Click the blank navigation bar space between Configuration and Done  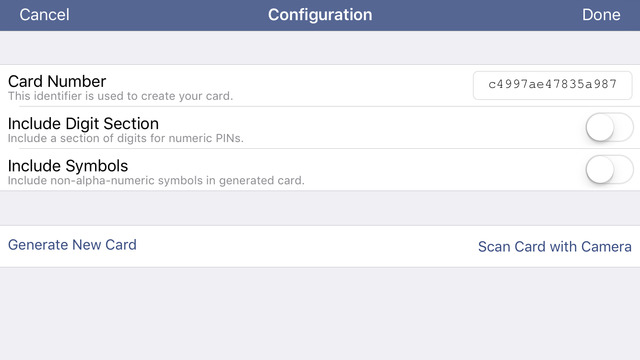coord(477,15)
